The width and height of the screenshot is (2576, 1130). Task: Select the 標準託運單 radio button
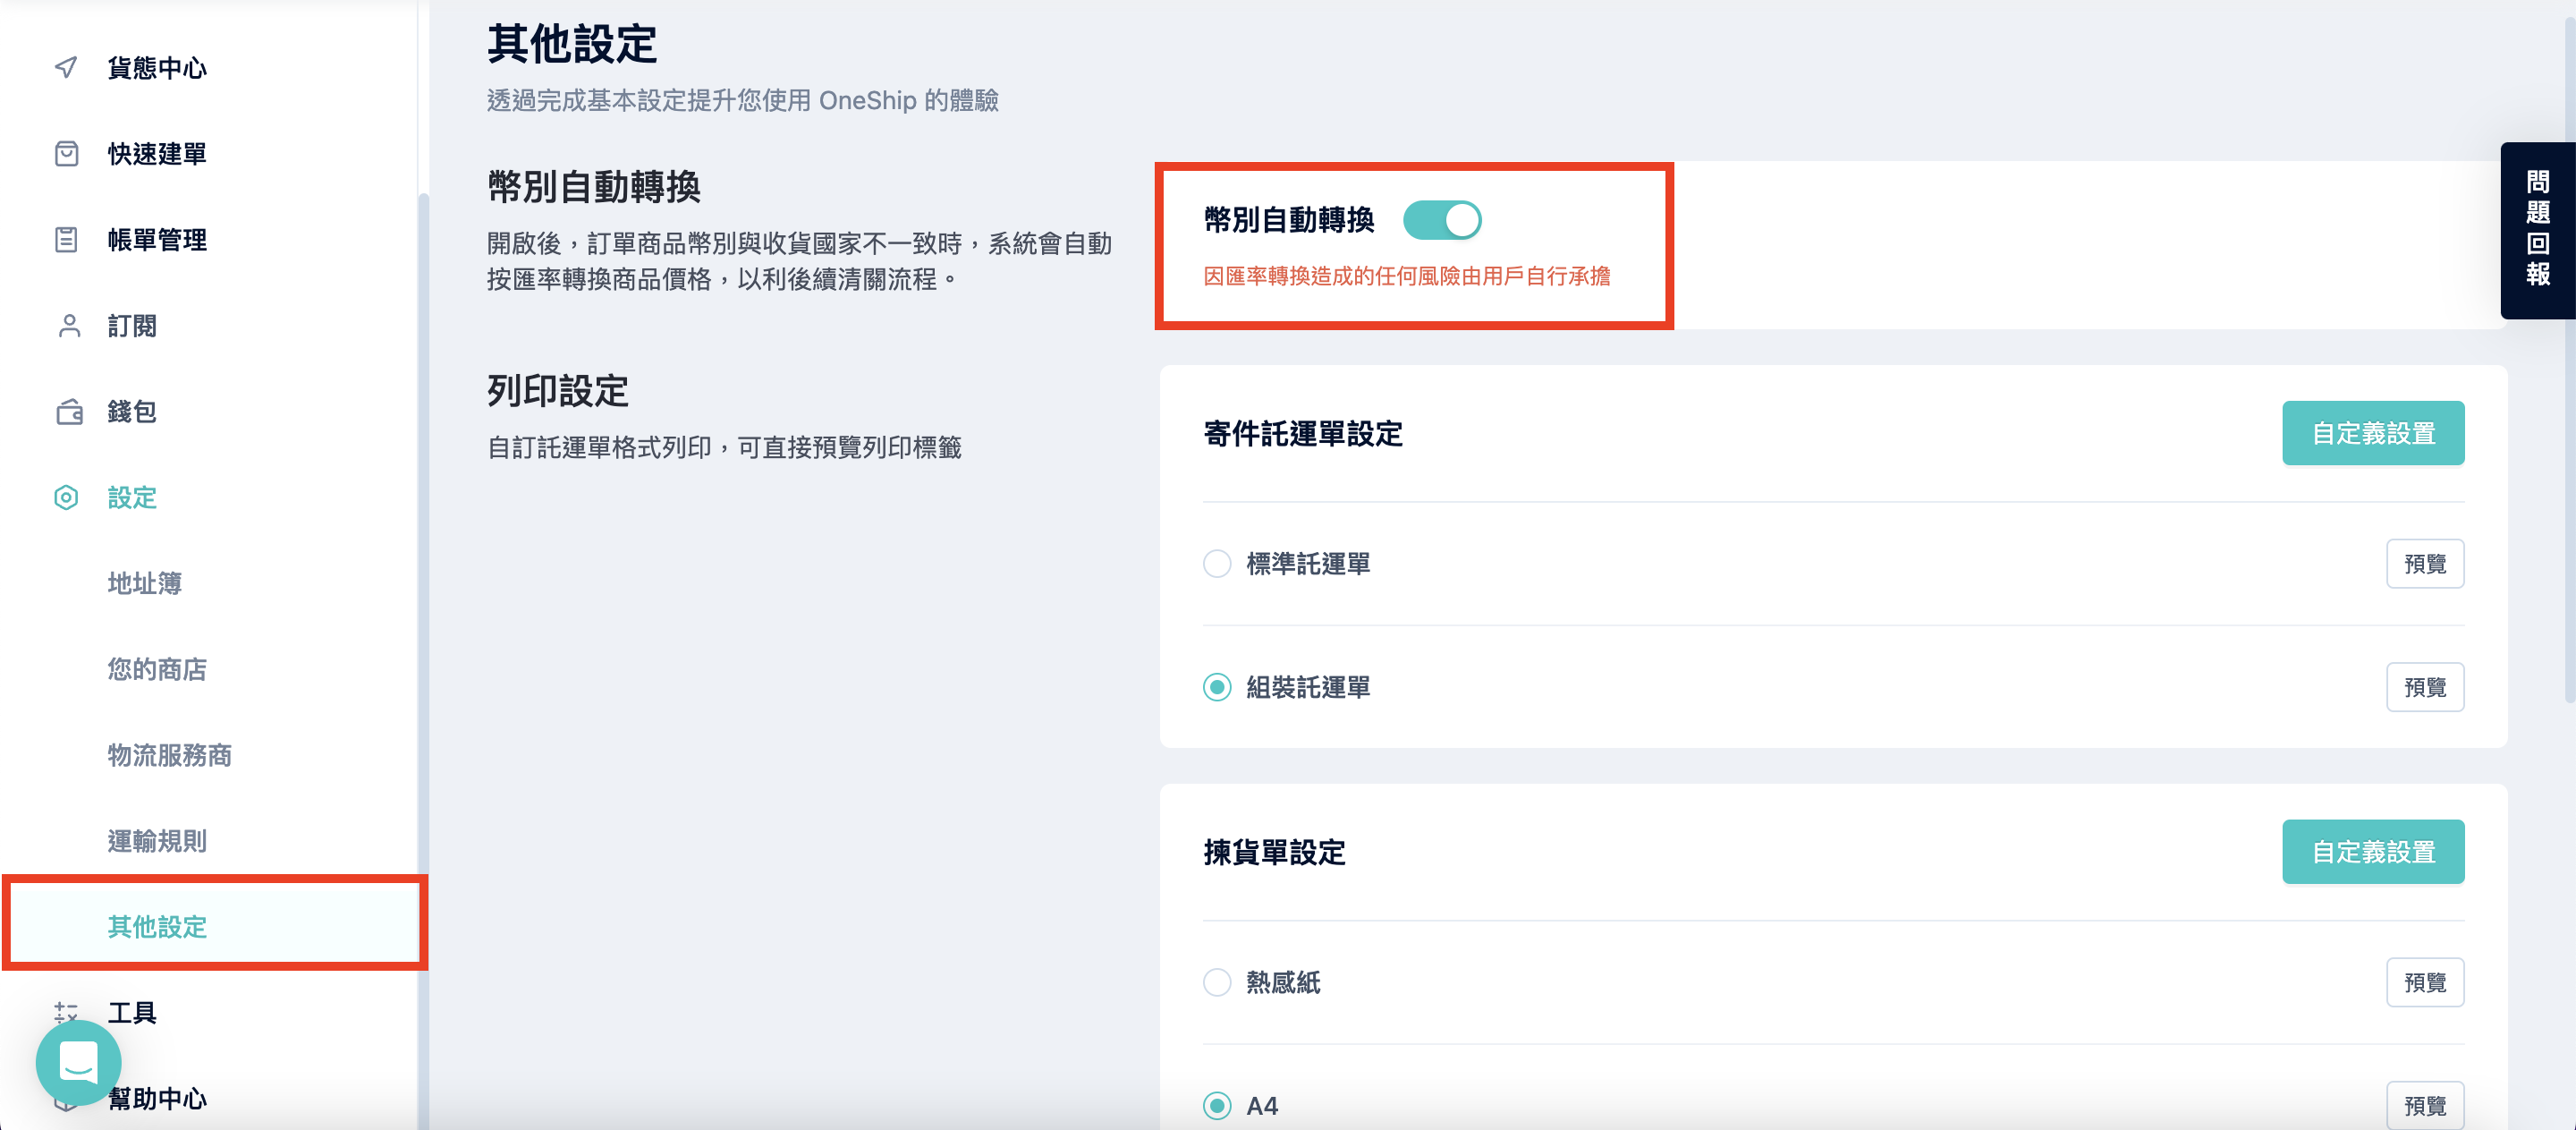pyautogui.click(x=1216, y=564)
